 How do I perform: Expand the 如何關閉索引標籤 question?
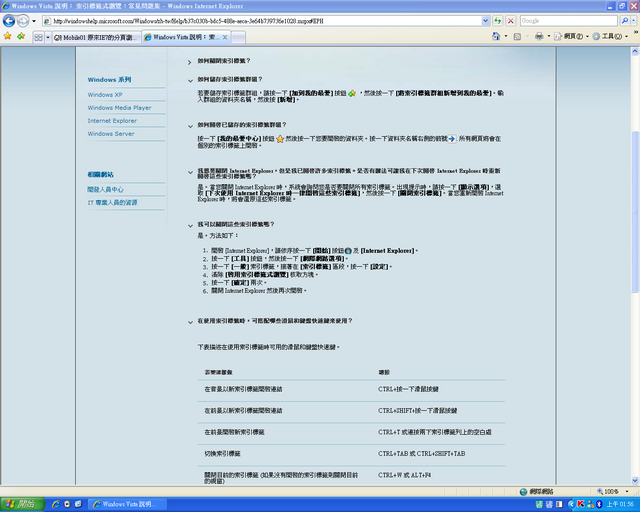(x=190, y=62)
